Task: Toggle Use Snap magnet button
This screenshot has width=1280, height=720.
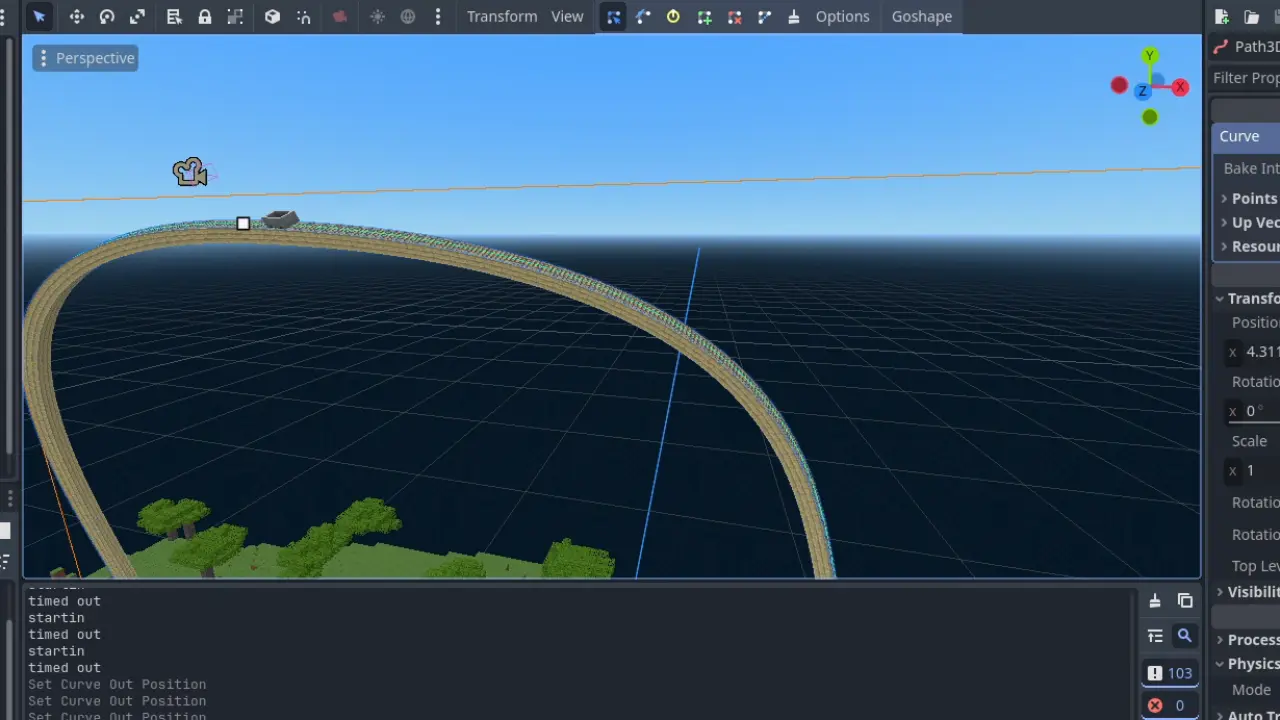Action: coord(303,17)
